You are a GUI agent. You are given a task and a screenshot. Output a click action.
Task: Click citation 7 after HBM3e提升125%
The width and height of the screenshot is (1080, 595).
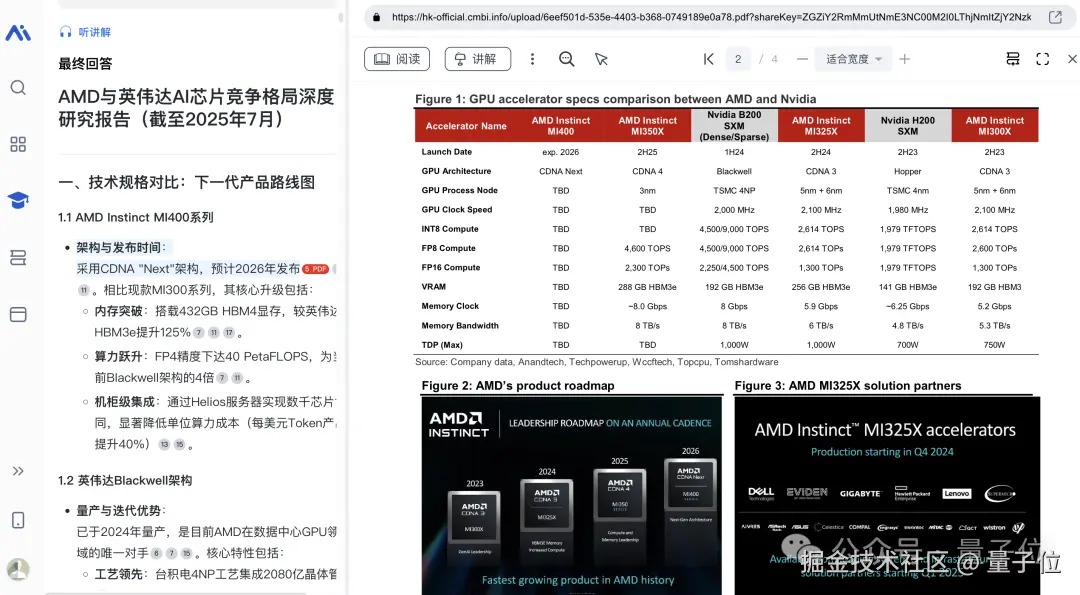coord(199,333)
